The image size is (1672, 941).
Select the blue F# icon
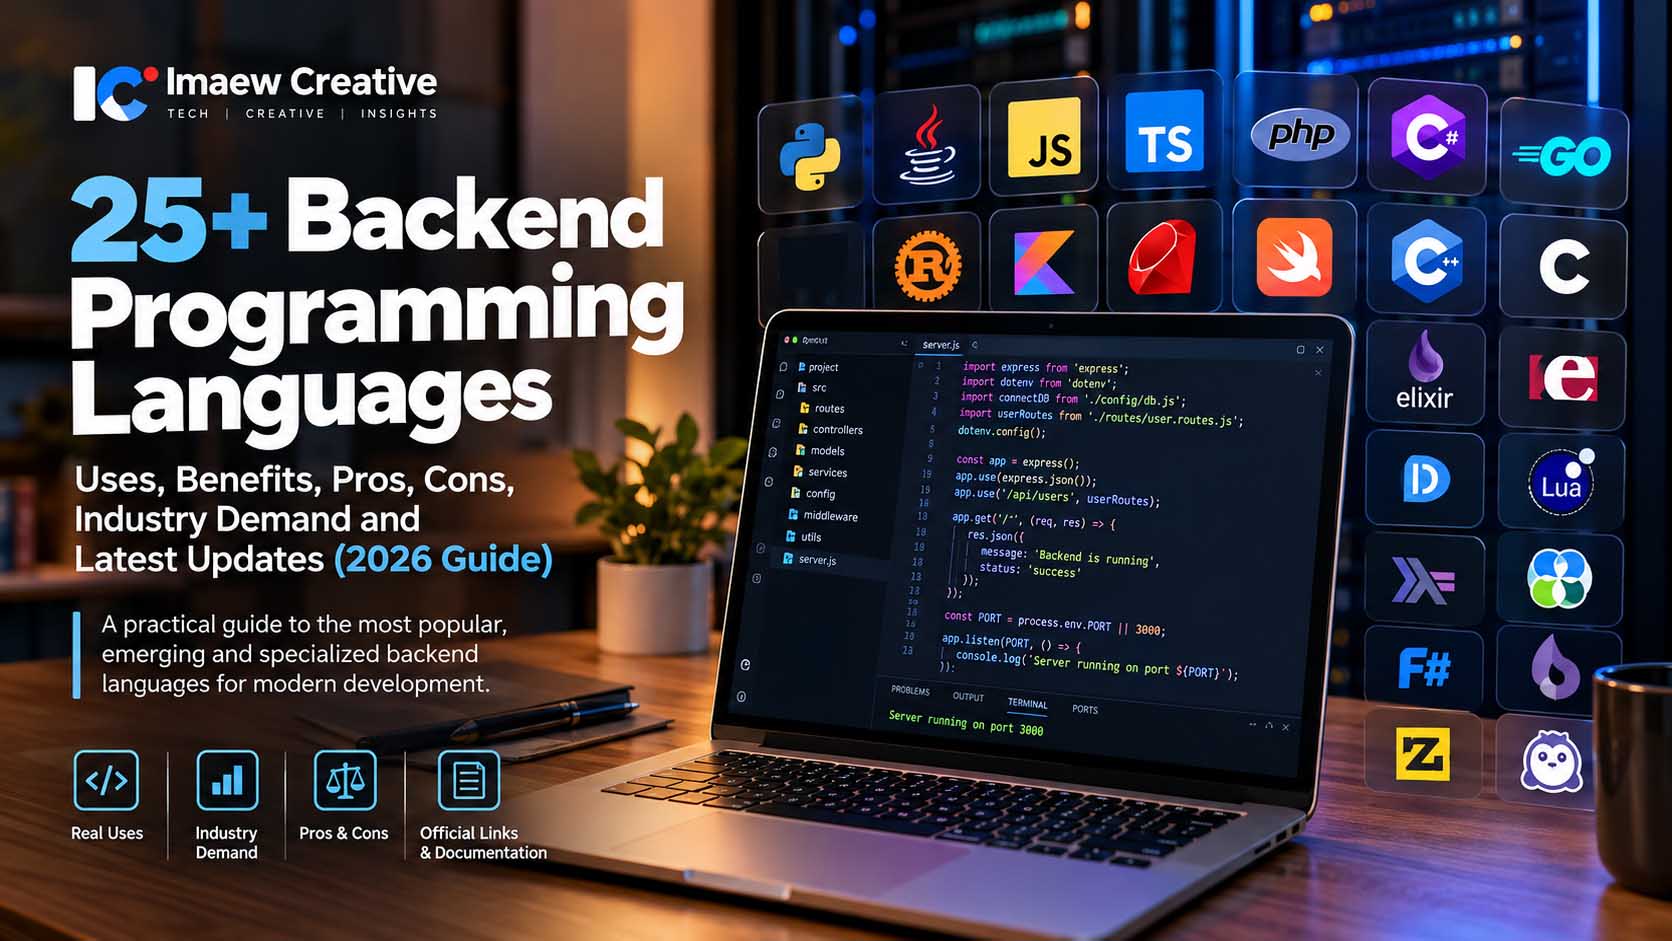(x=1424, y=668)
